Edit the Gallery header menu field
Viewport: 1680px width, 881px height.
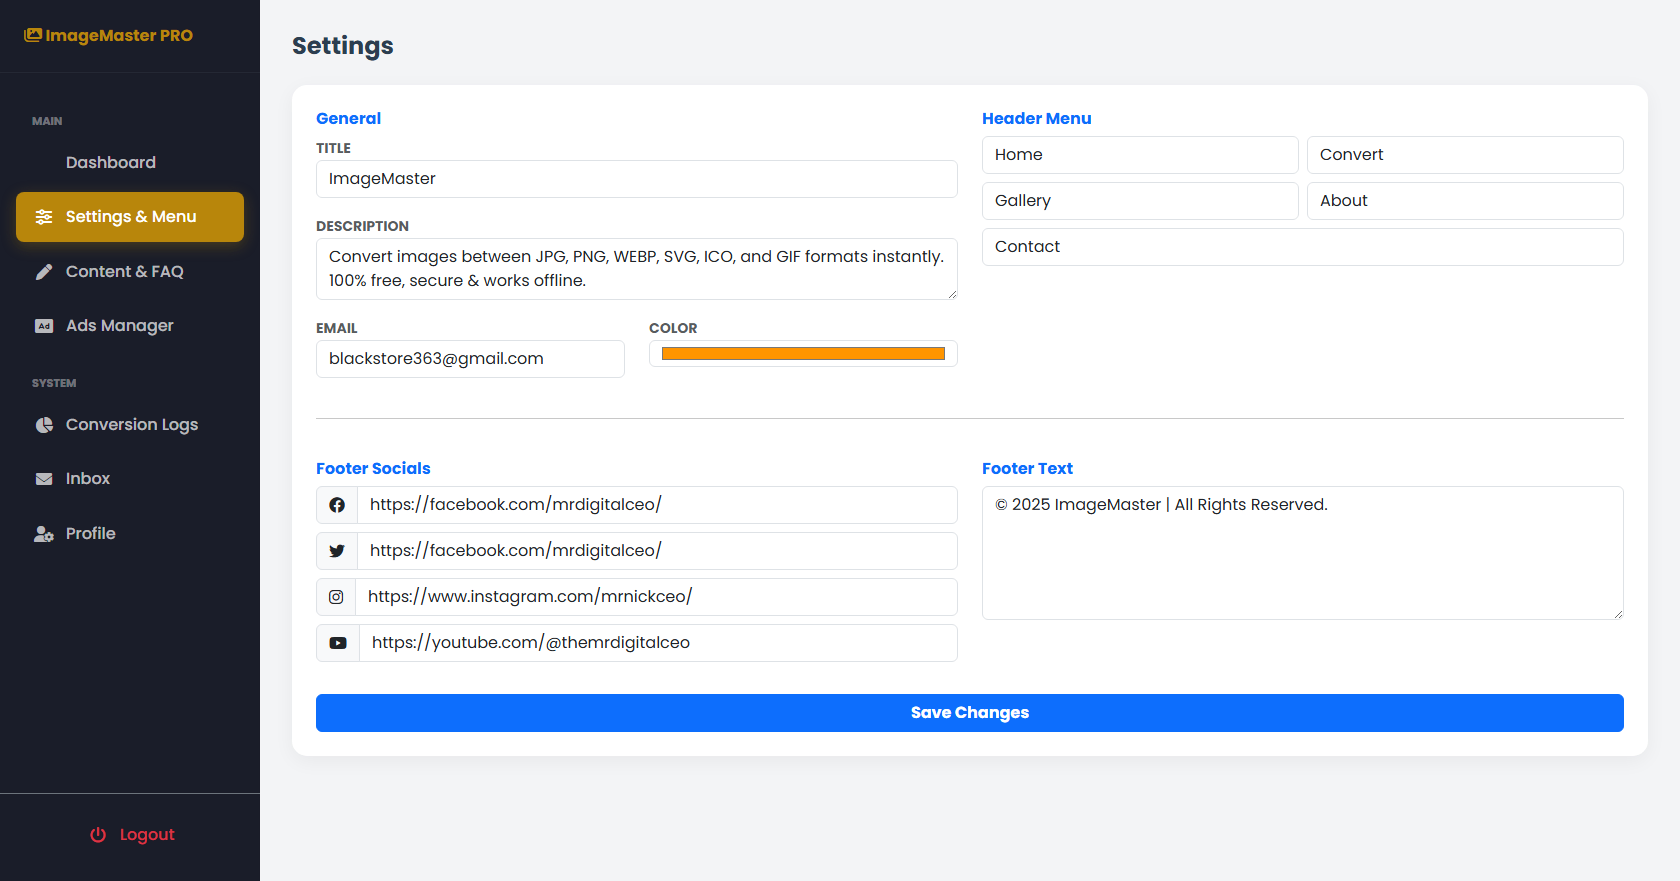coord(1140,201)
